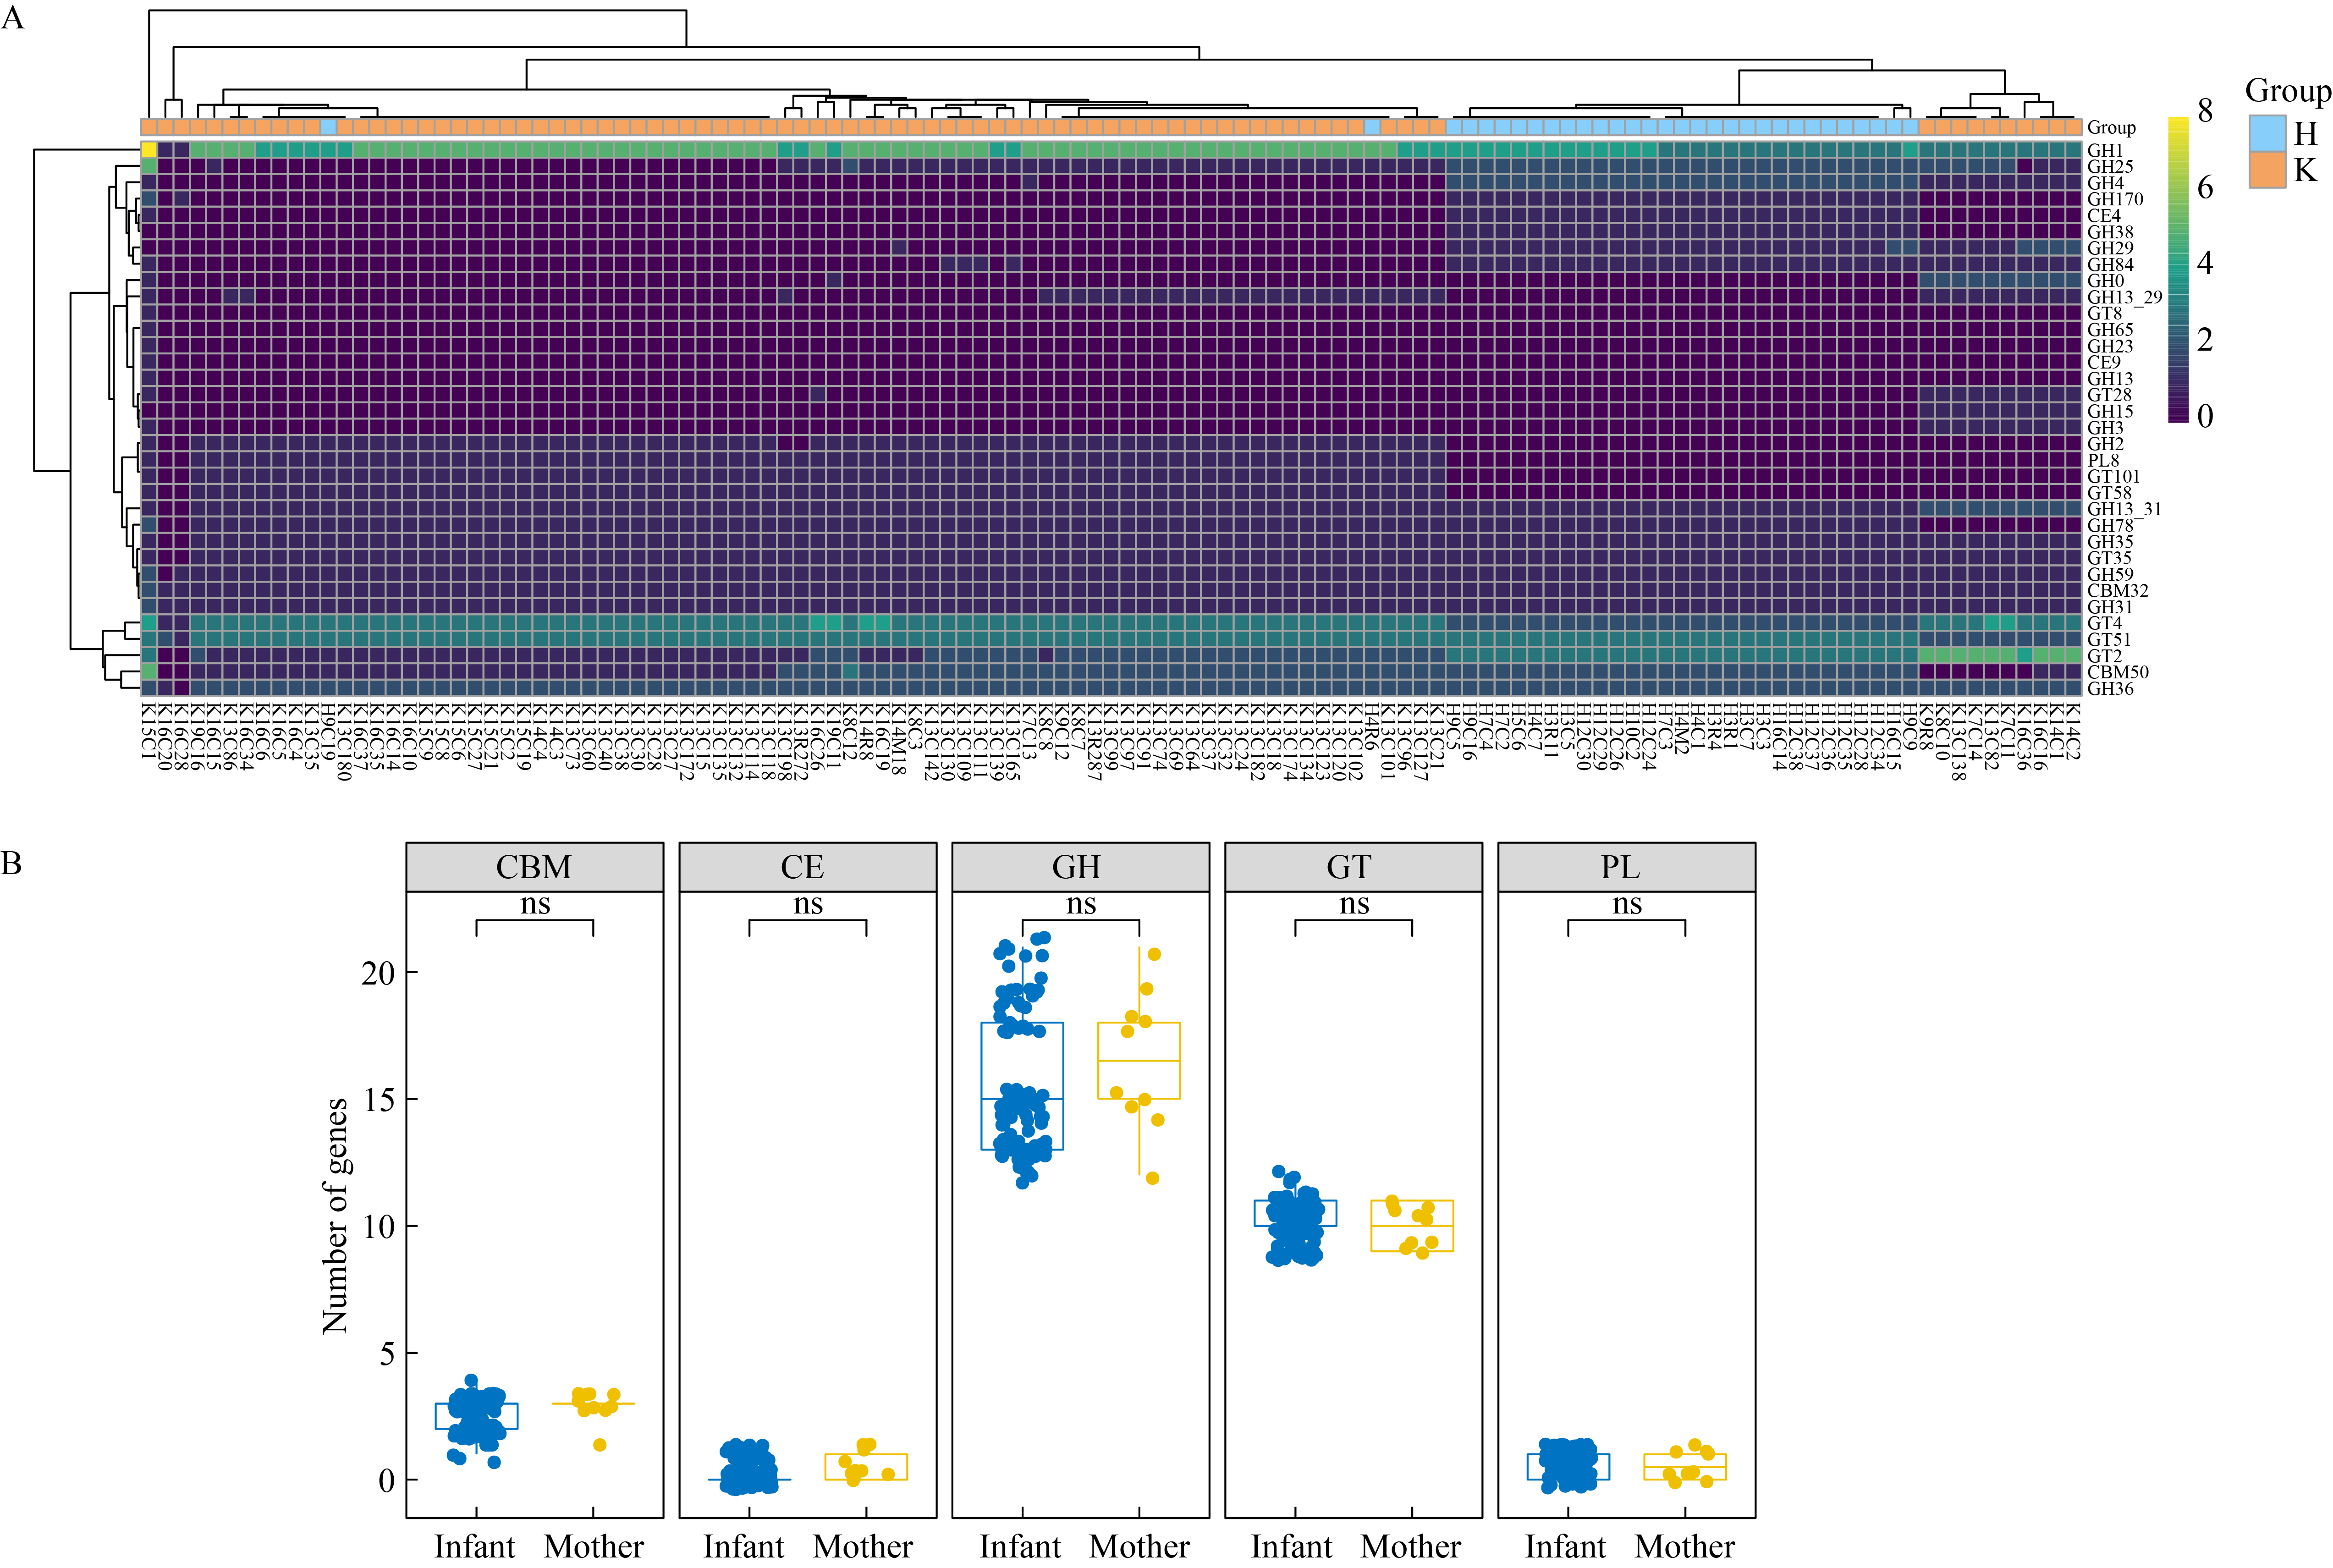Select the PL facet header

(1626, 867)
